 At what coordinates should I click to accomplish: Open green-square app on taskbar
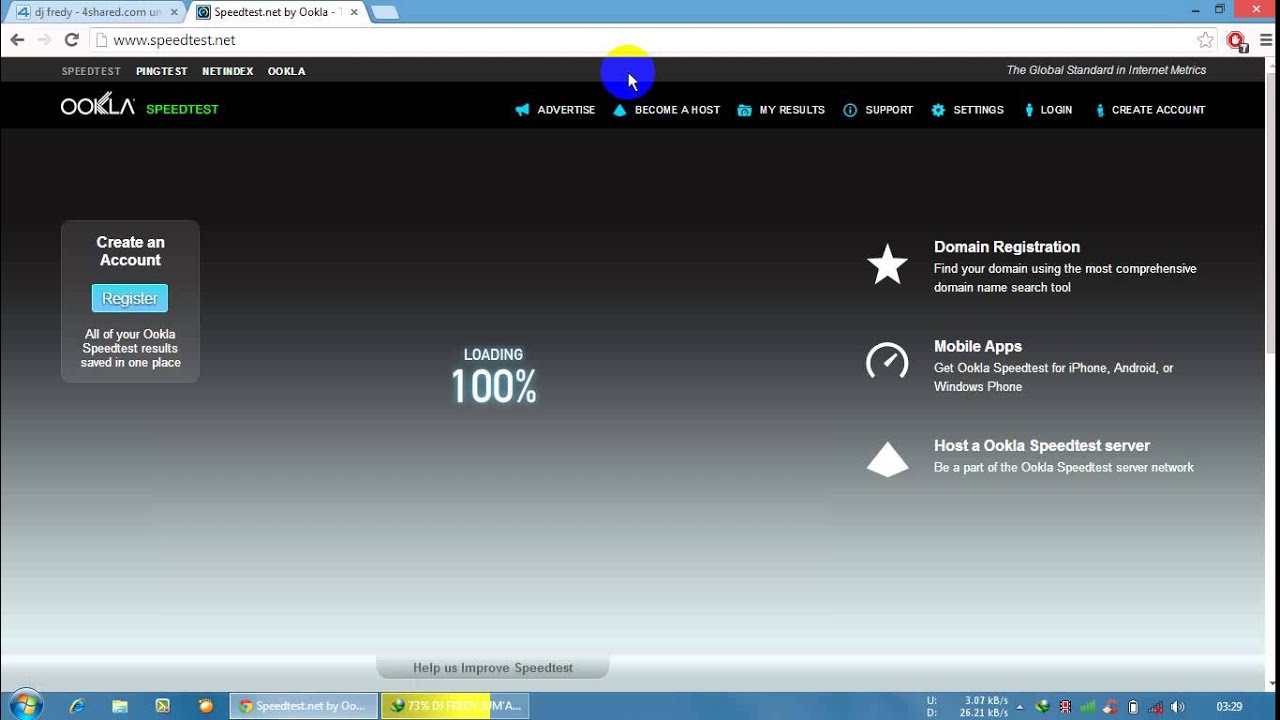[x=163, y=706]
